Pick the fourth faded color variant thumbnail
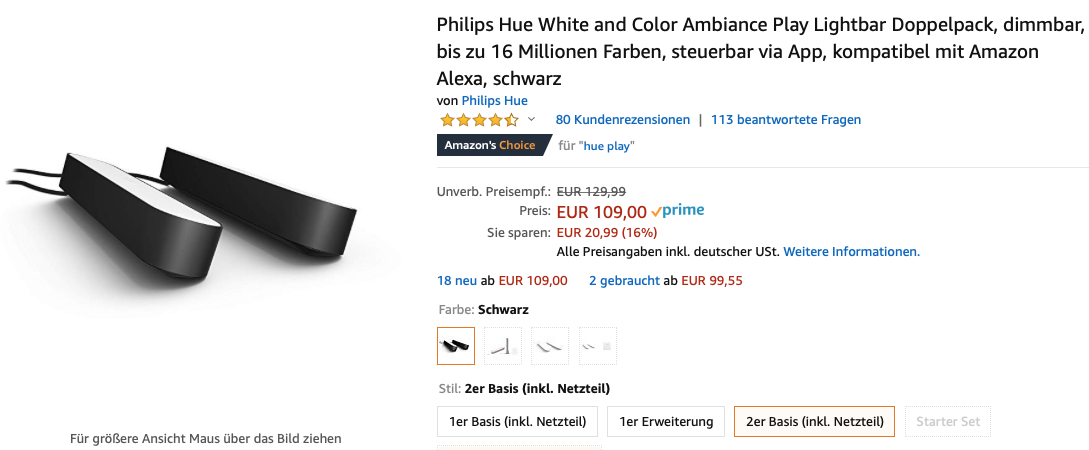 pos(597,346)
